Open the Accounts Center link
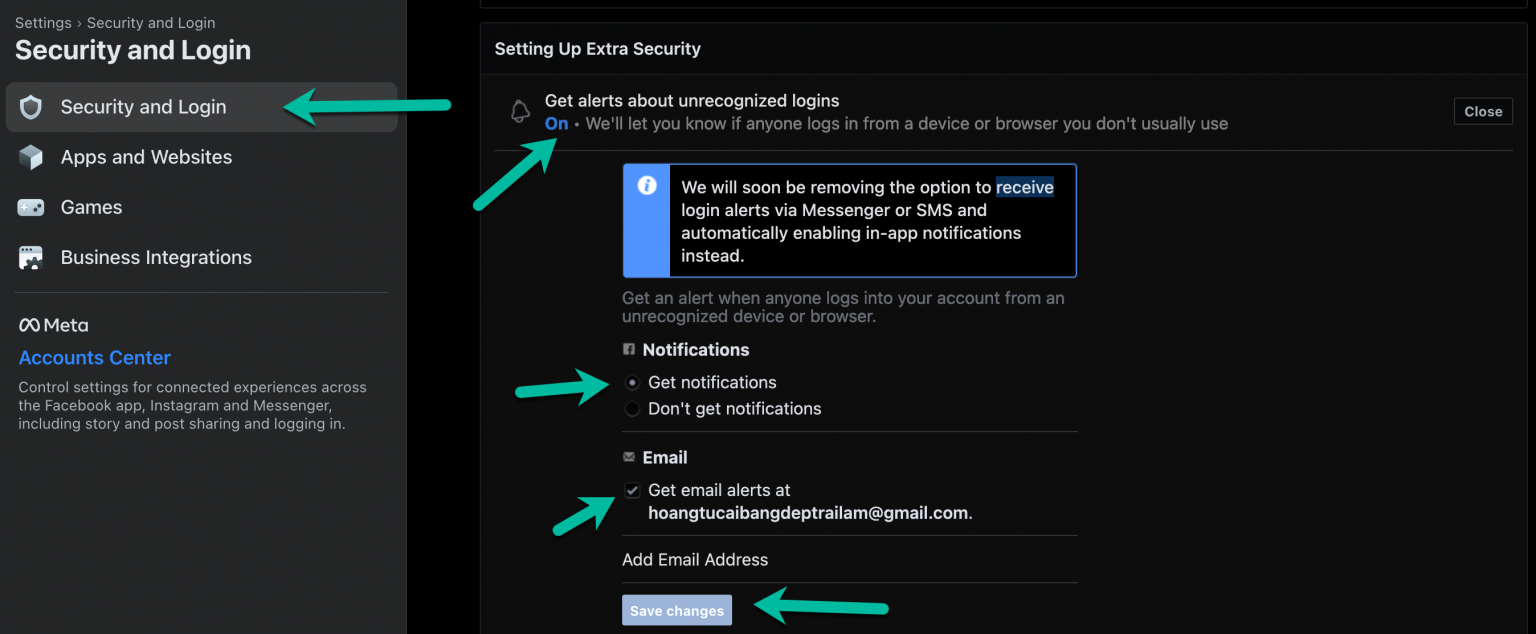The image size is (1536, 634). pos(95,358)
